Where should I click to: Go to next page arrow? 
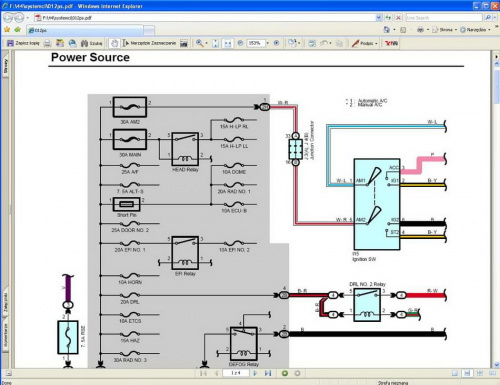(255, 373)
